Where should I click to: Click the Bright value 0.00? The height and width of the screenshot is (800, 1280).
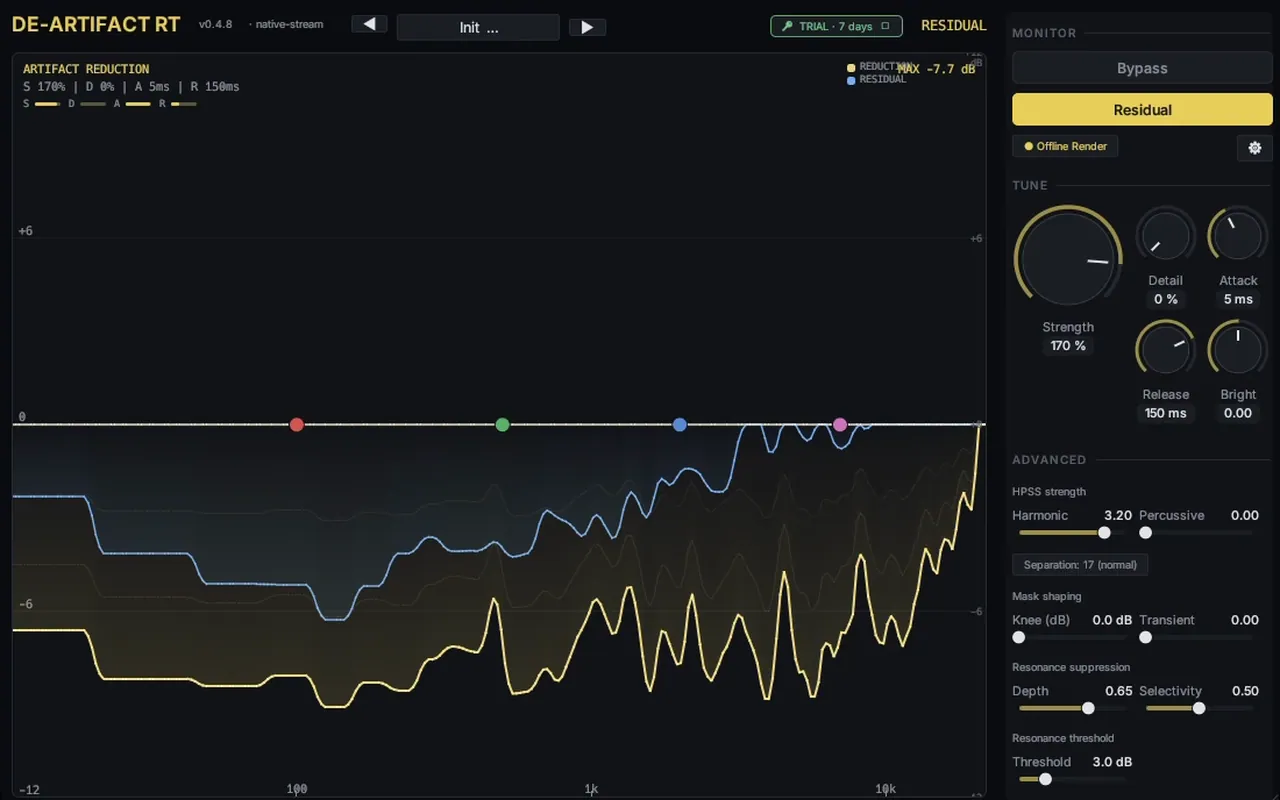click(x=1238, y=414)
